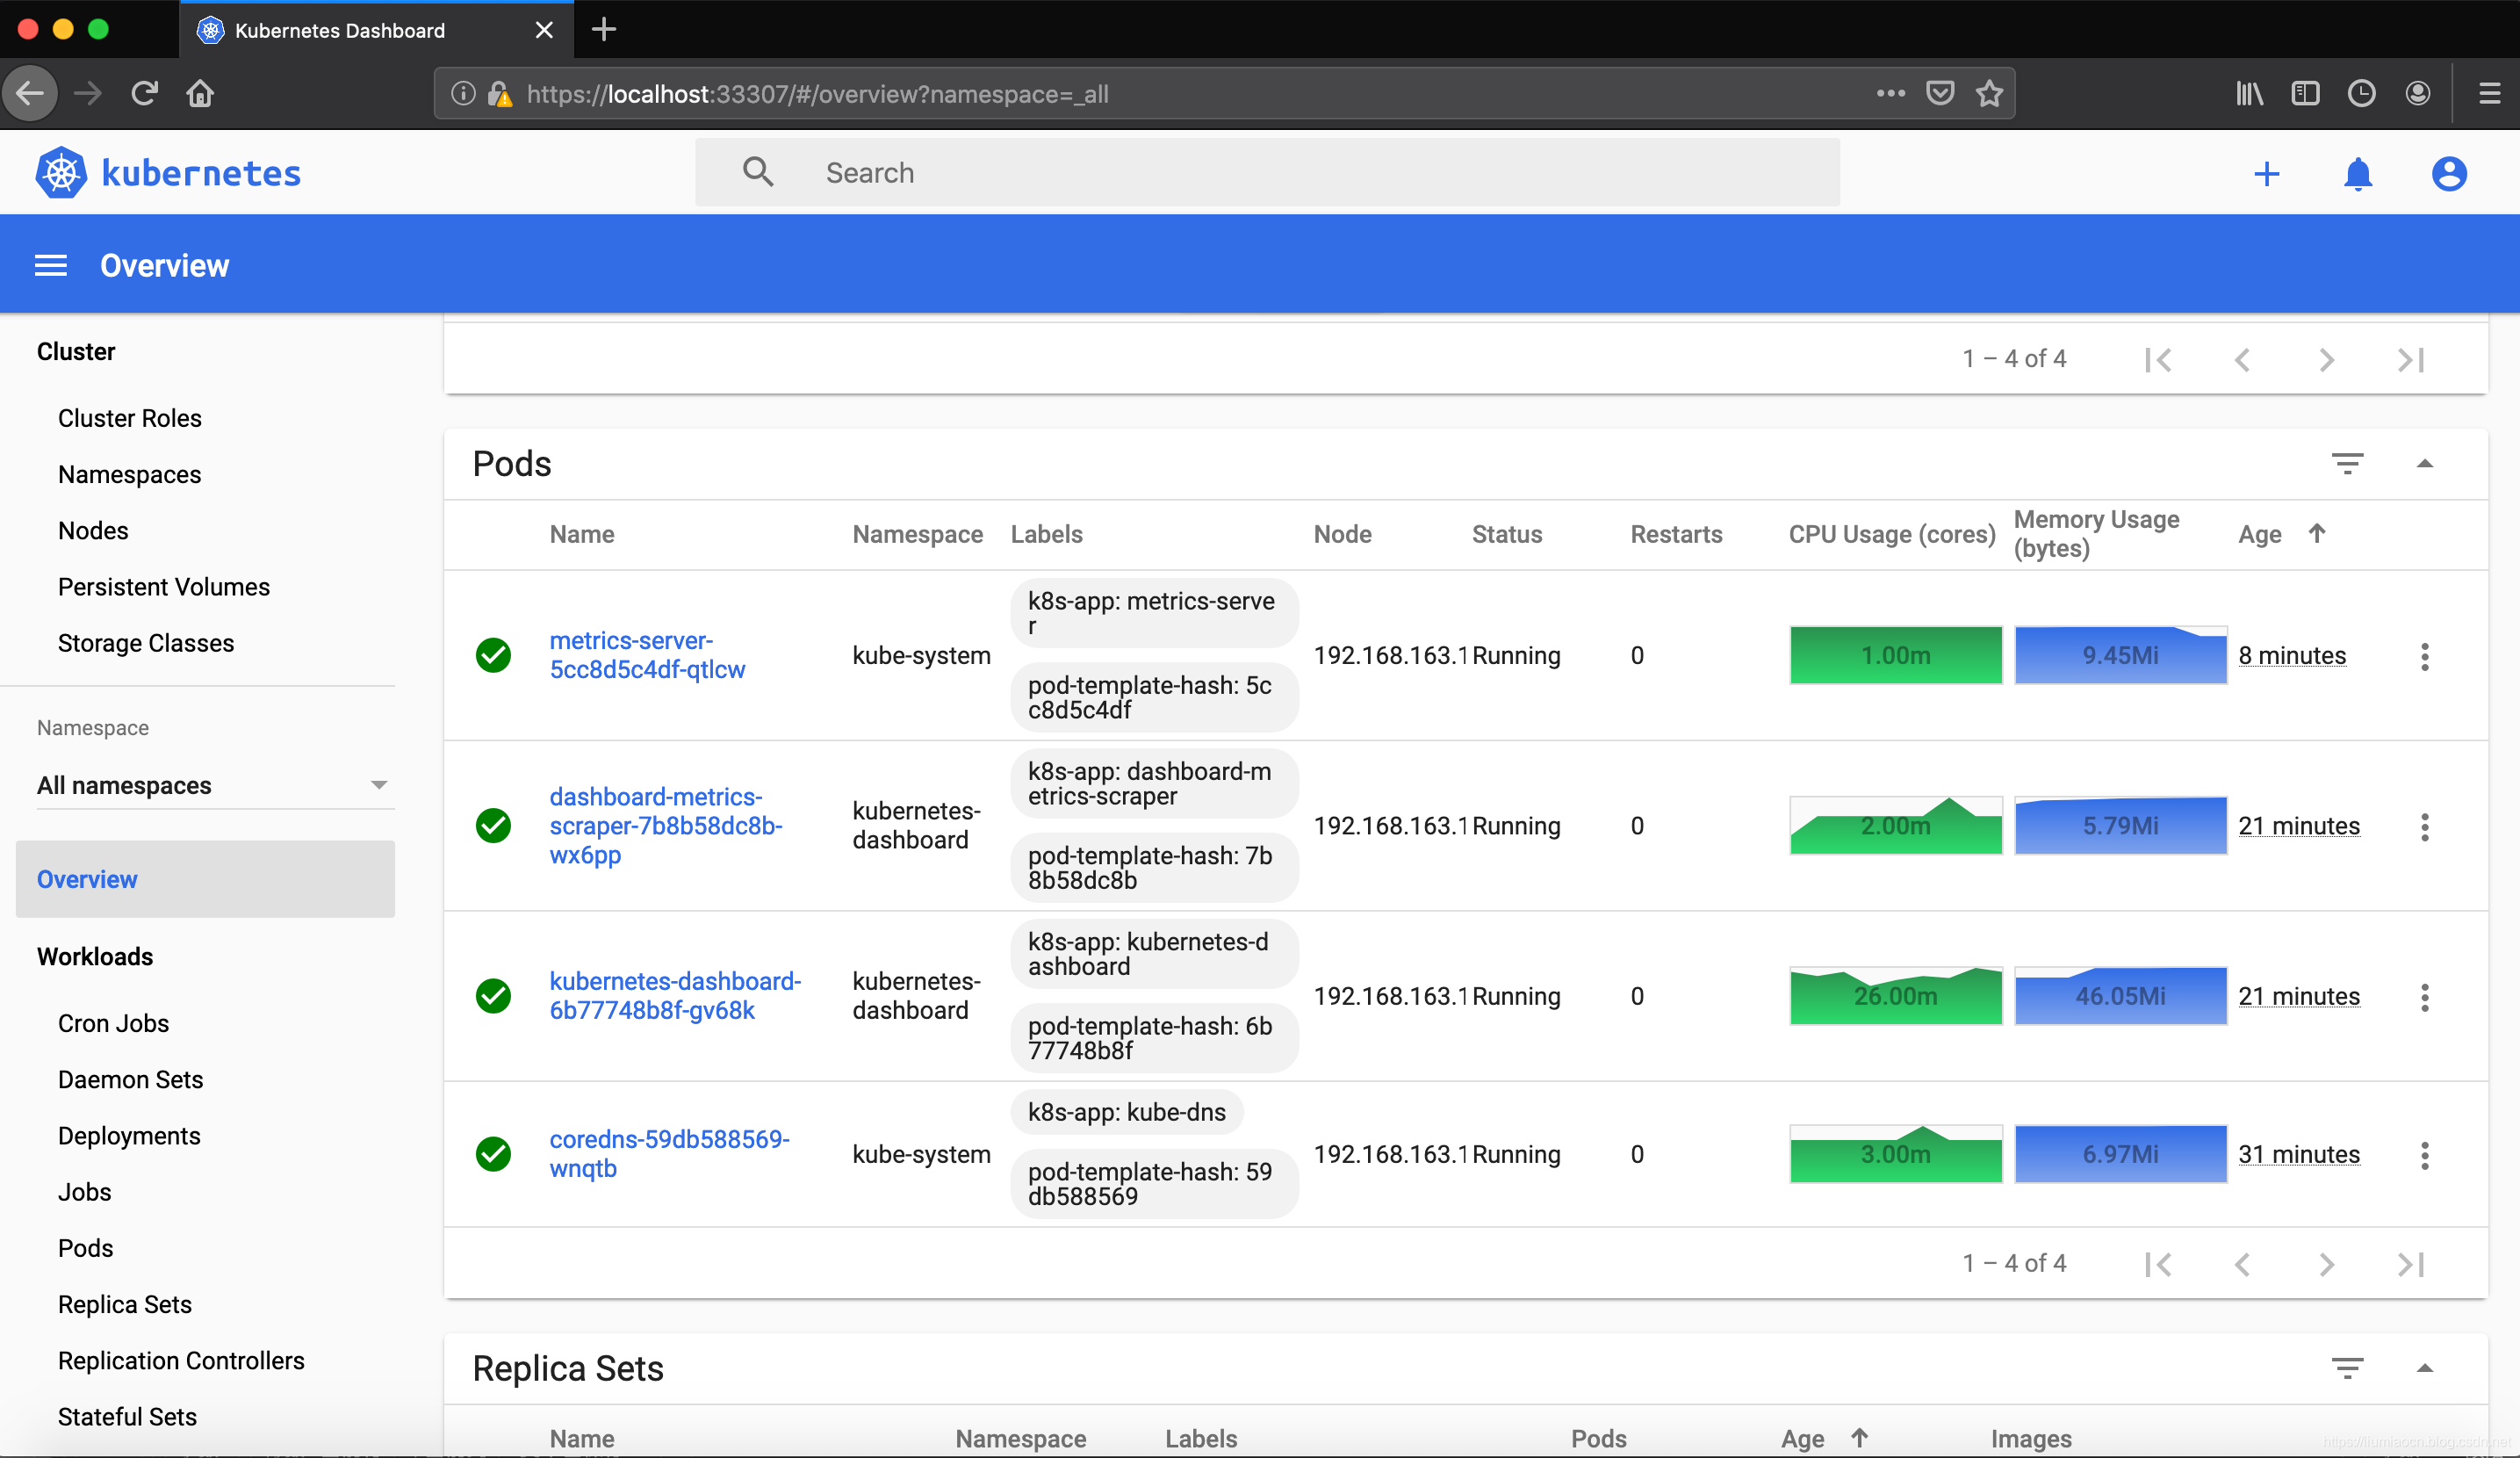2520x1458 pixels.
Task: Open the user account icon
Action: (2449, 174)
